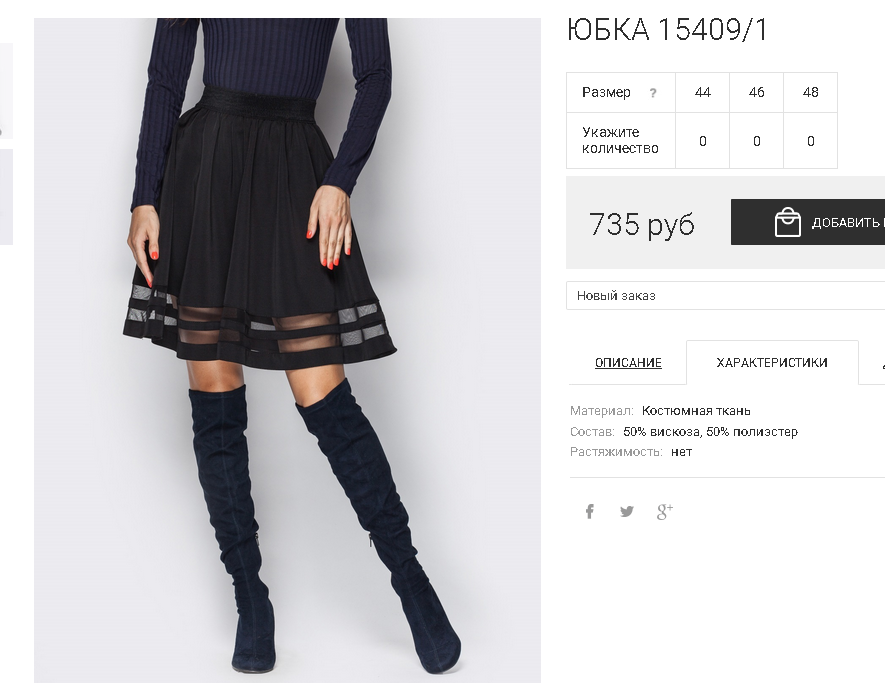The height and width of the screenshot is (683, 885).
Task: Select the ХАРАКТЕРИСТИКИ tab
Action: 772,362
